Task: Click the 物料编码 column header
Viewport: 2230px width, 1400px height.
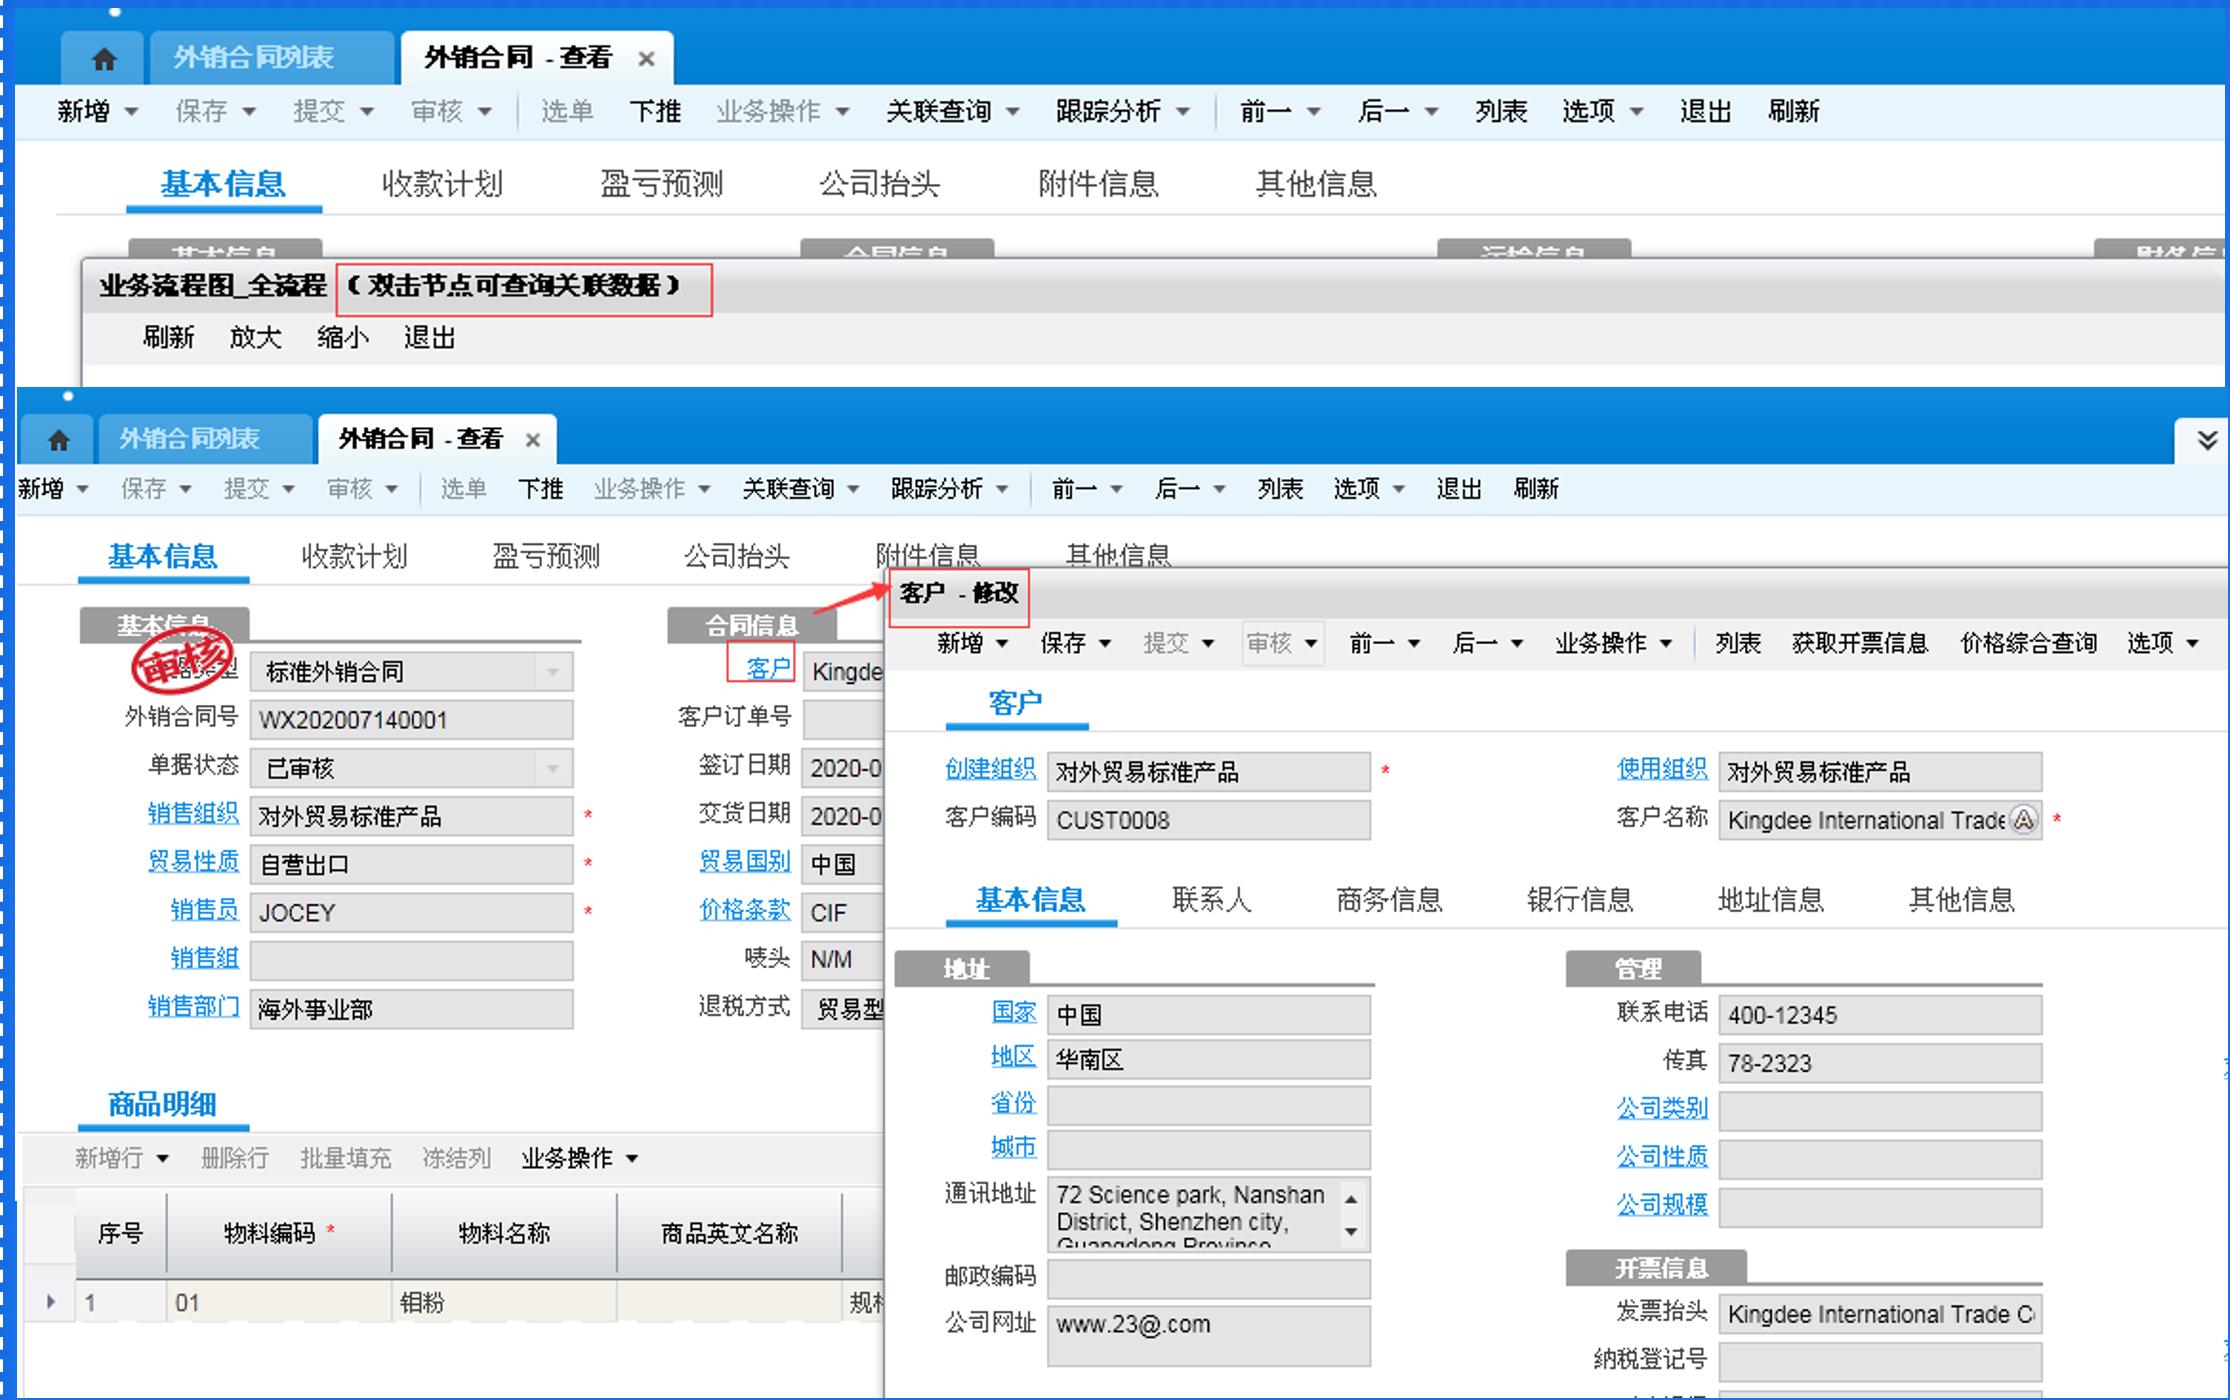Action: (x=278, y=1234)
